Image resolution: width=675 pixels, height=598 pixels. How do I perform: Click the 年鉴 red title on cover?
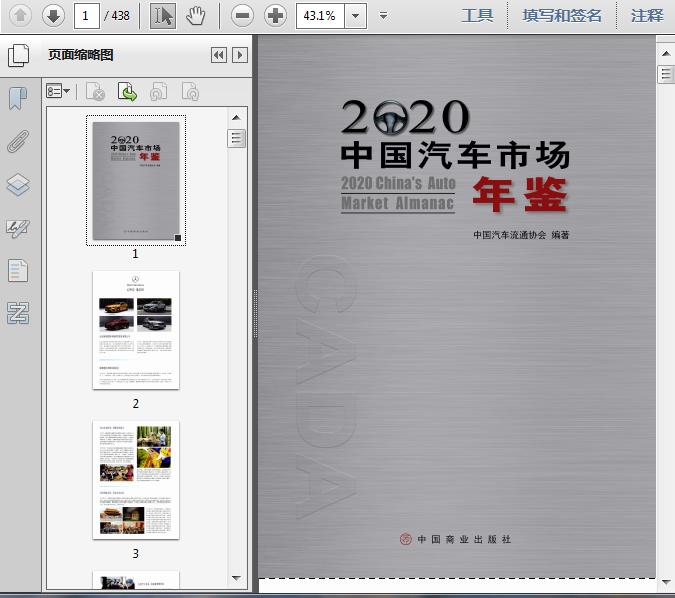tap(520, 195)
